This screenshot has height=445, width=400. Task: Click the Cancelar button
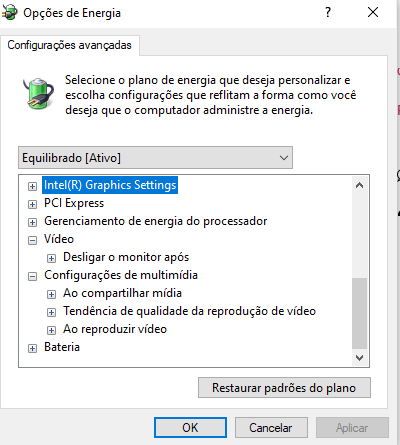point(271,428)
